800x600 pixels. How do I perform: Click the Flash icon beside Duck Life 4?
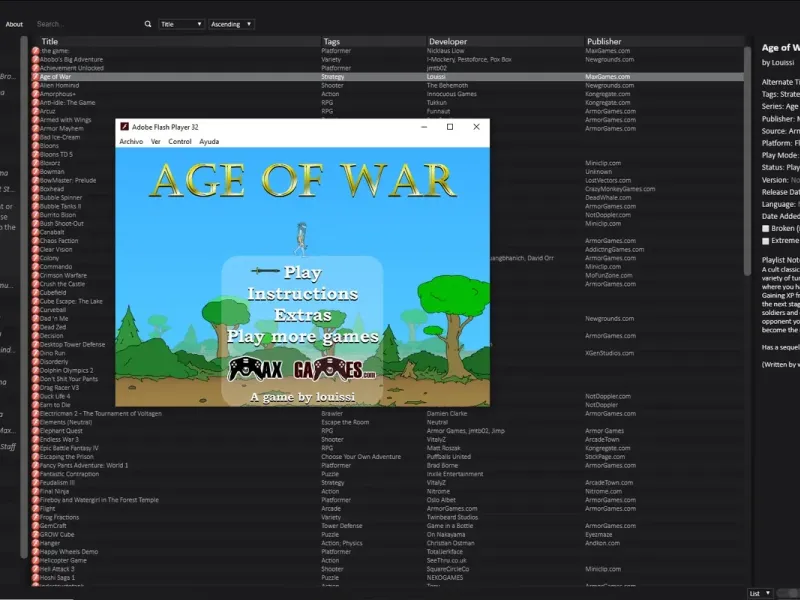point(35,396)
